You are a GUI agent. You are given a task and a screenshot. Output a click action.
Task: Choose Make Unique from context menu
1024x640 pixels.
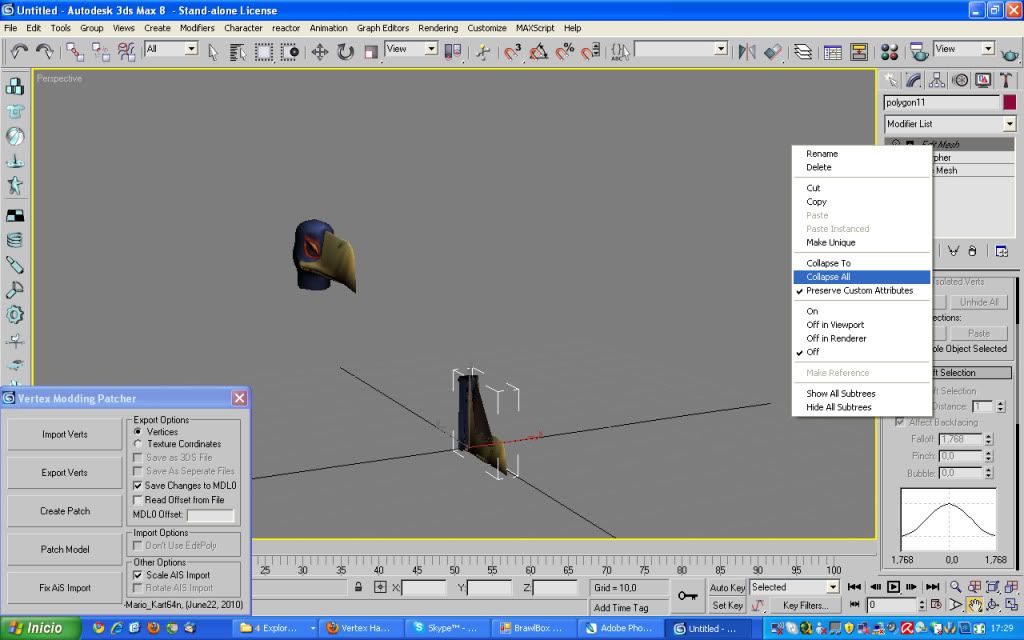point(861,242)
